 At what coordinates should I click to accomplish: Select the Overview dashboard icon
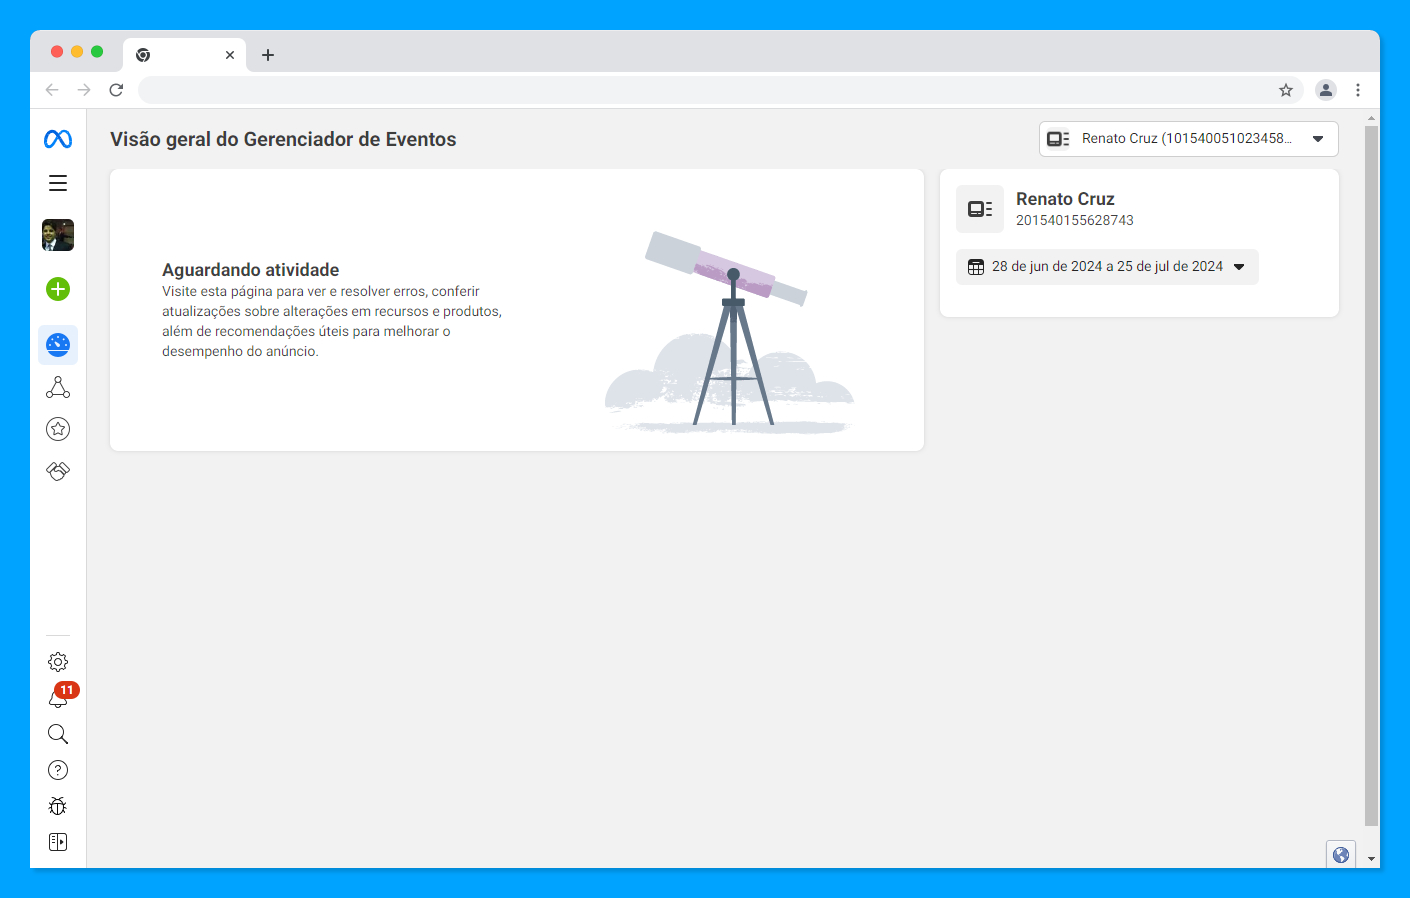(58, 345)
